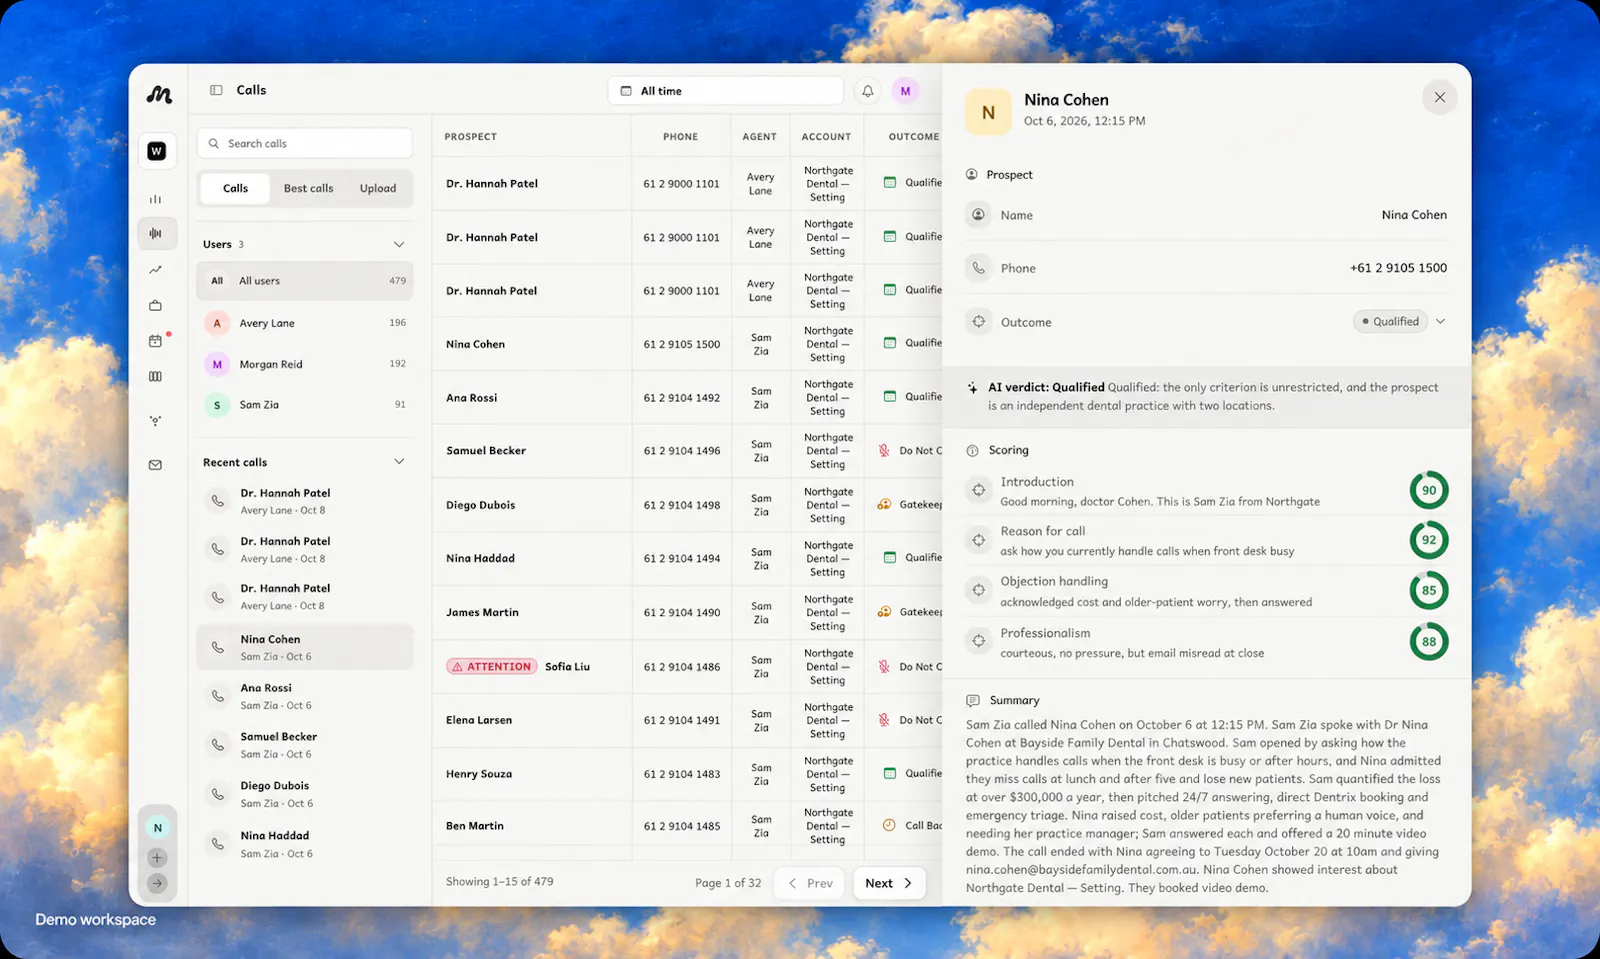Click the Introduction score ring showing 90
This screenshot has height=959, width=1600.
tap(1429, 490)
